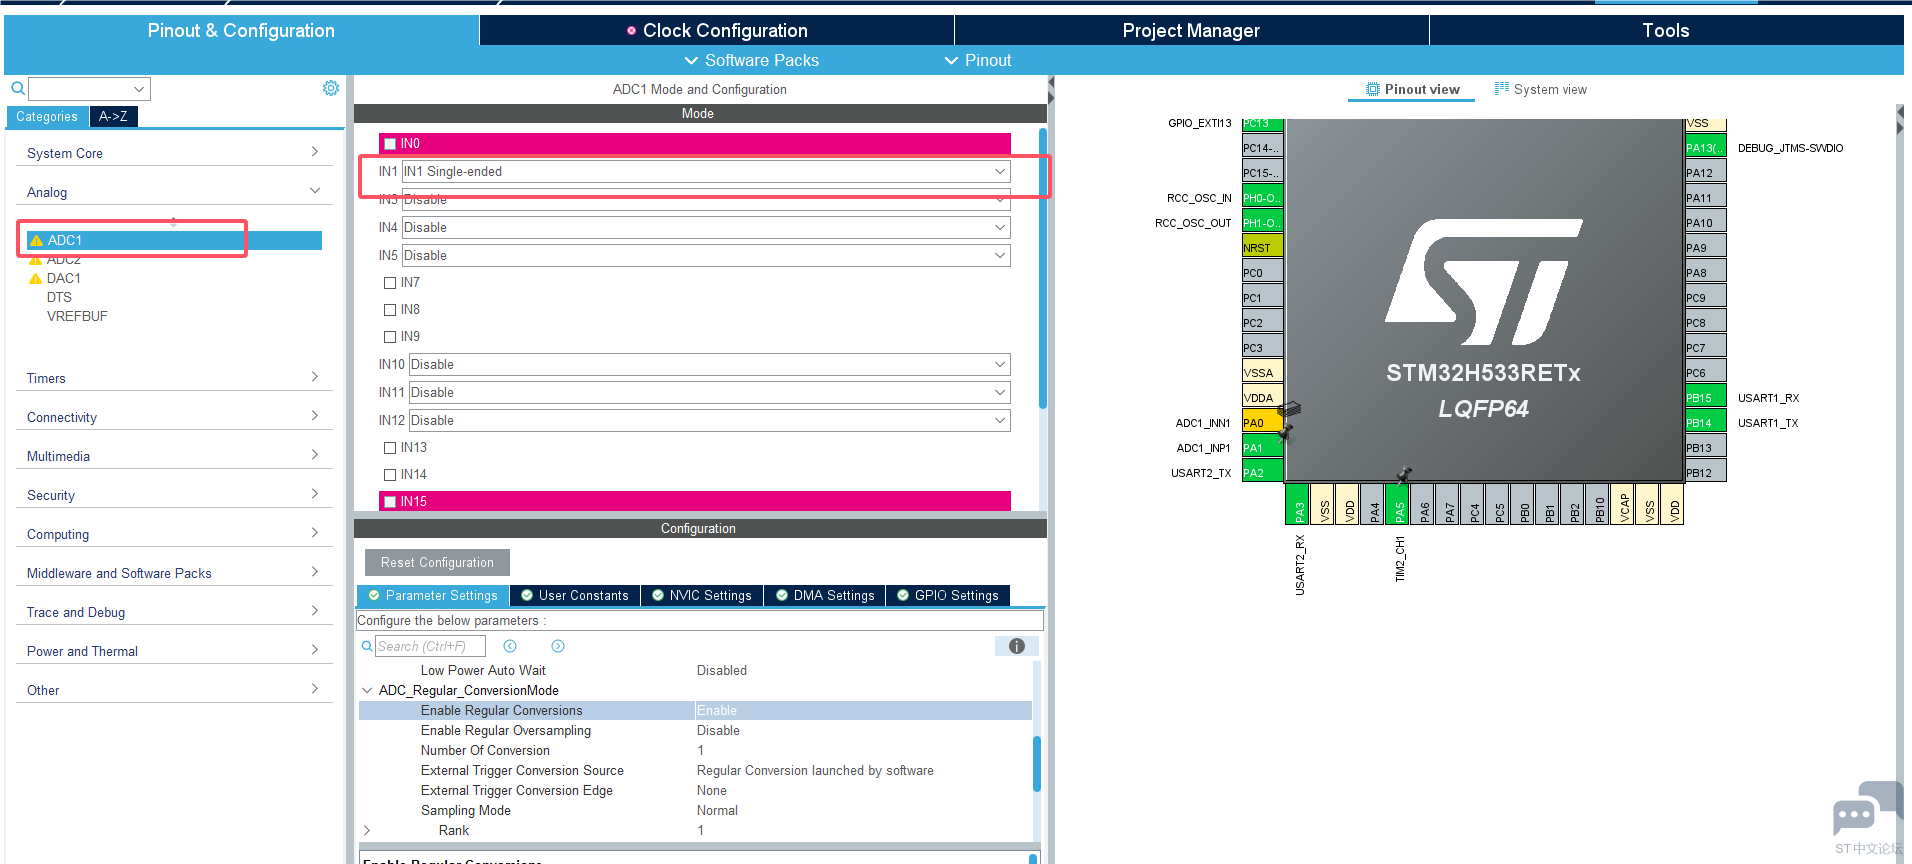Click the PB14 pin for USART1_TX
The width and height of the screenshot is (1912, 864).
1705,423
